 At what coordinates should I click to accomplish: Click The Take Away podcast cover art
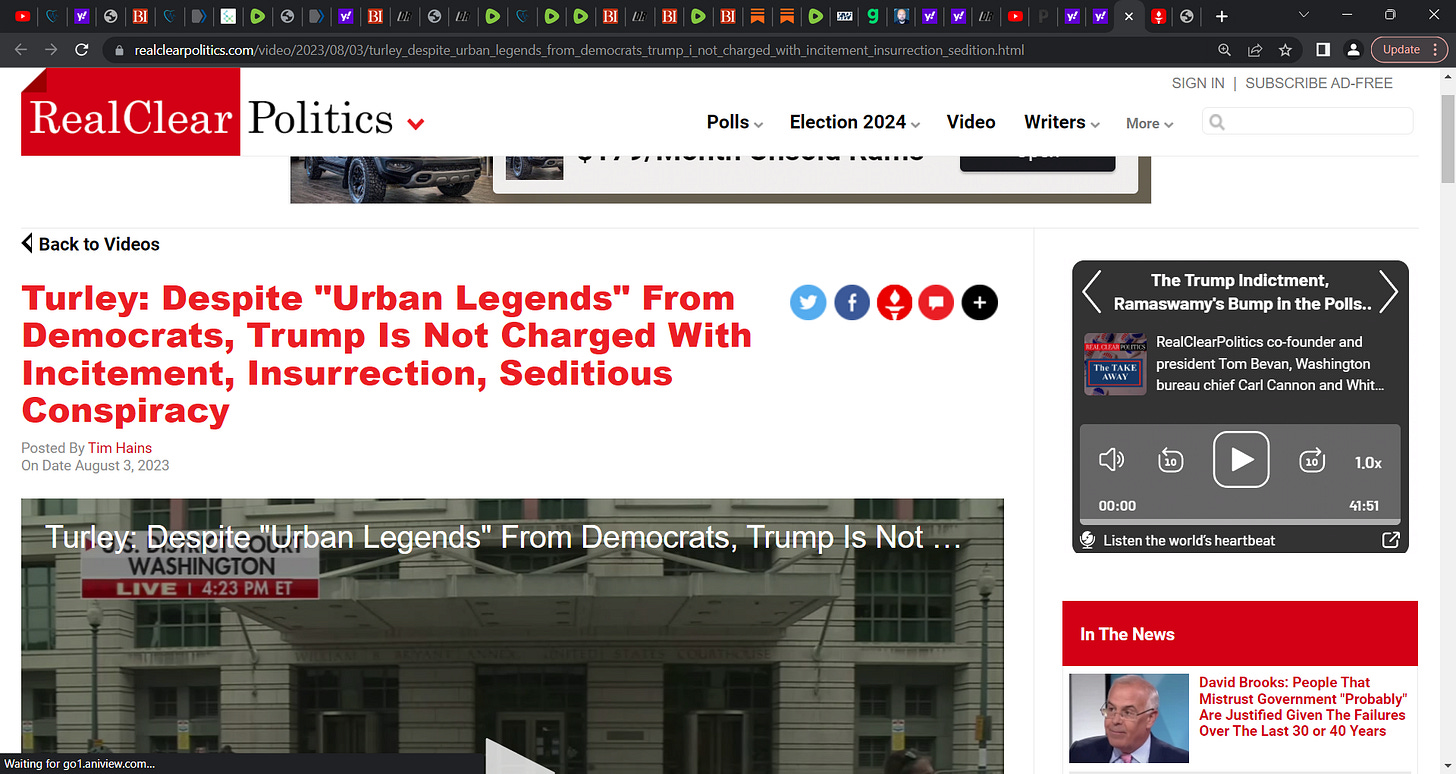(1115, 364)
